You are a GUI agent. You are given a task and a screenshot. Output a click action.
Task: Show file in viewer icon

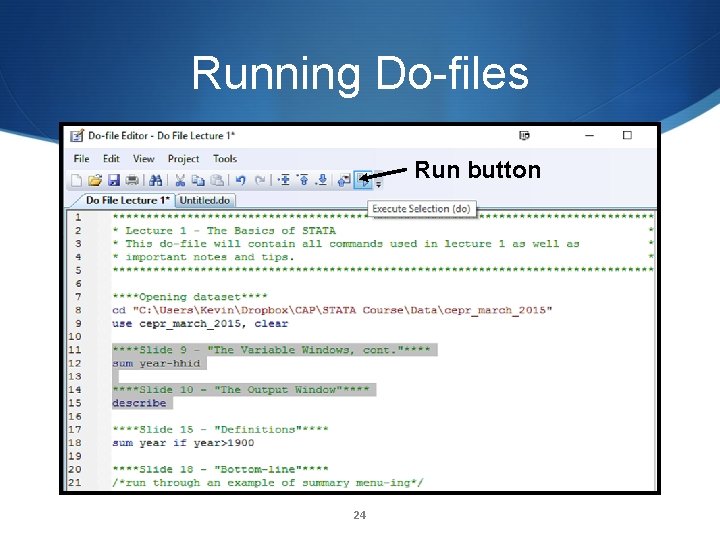pos(344,180)
